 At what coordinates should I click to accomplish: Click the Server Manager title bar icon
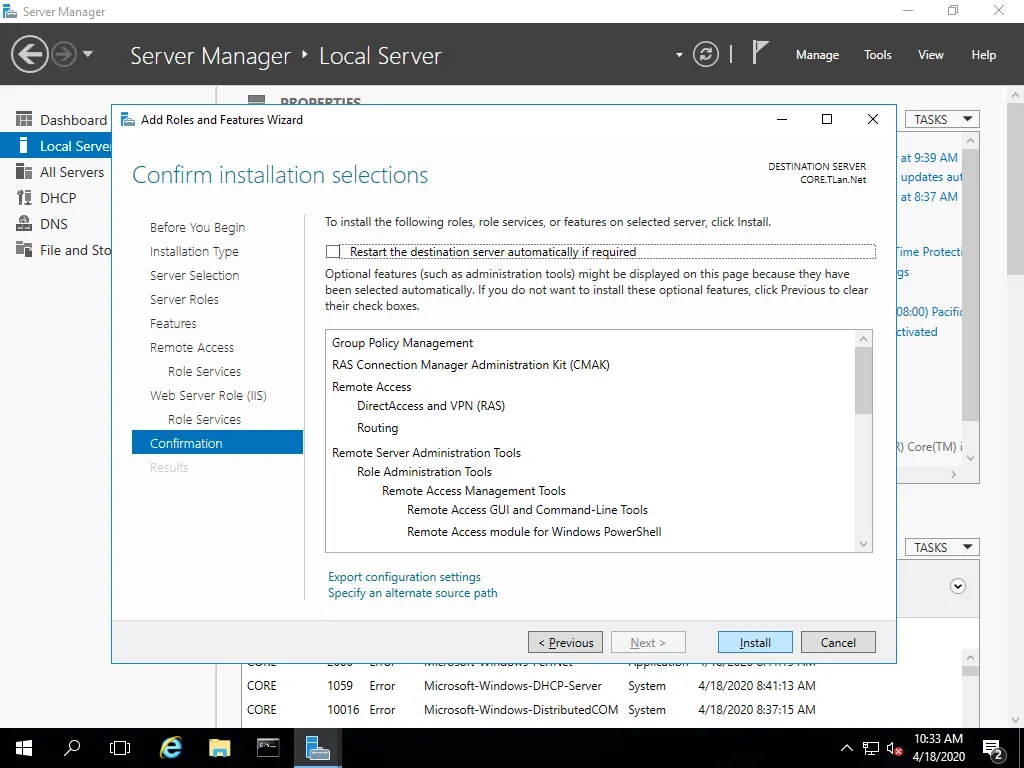click(10, 11)
